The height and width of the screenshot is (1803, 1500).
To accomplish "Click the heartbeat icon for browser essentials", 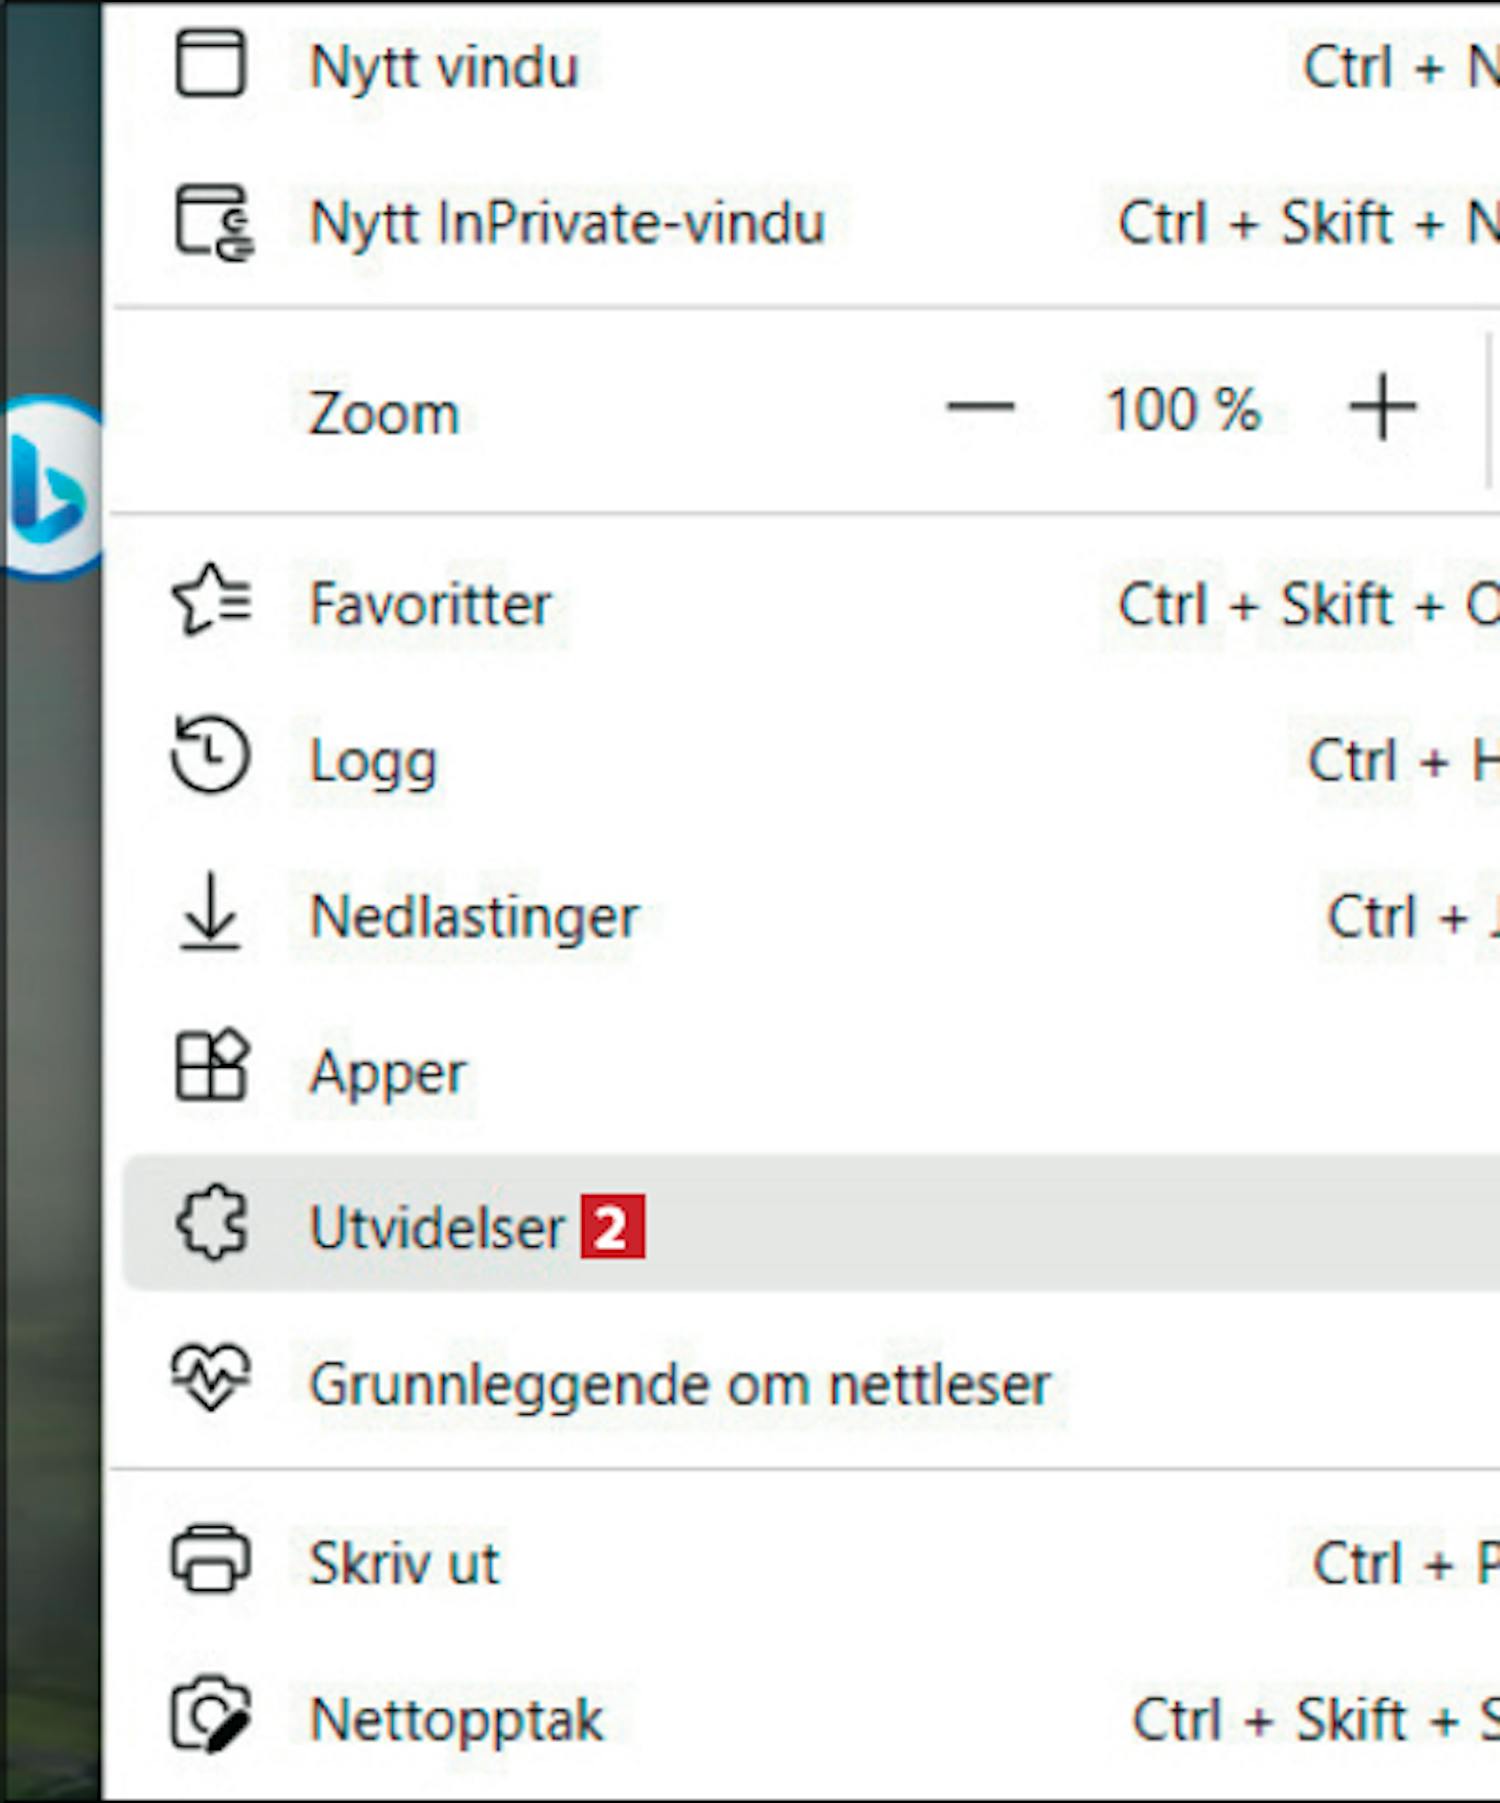I will coord(211,1378).
